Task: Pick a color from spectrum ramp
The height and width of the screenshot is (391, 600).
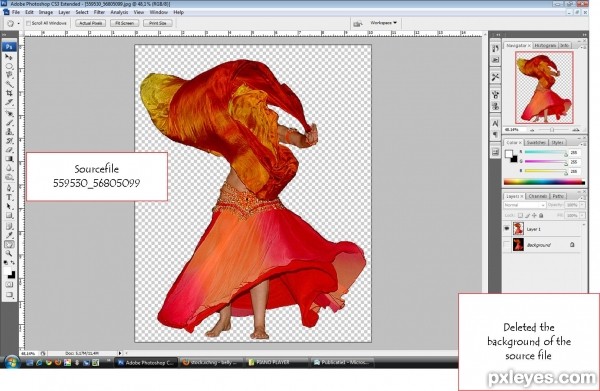Action: point(544,182)
